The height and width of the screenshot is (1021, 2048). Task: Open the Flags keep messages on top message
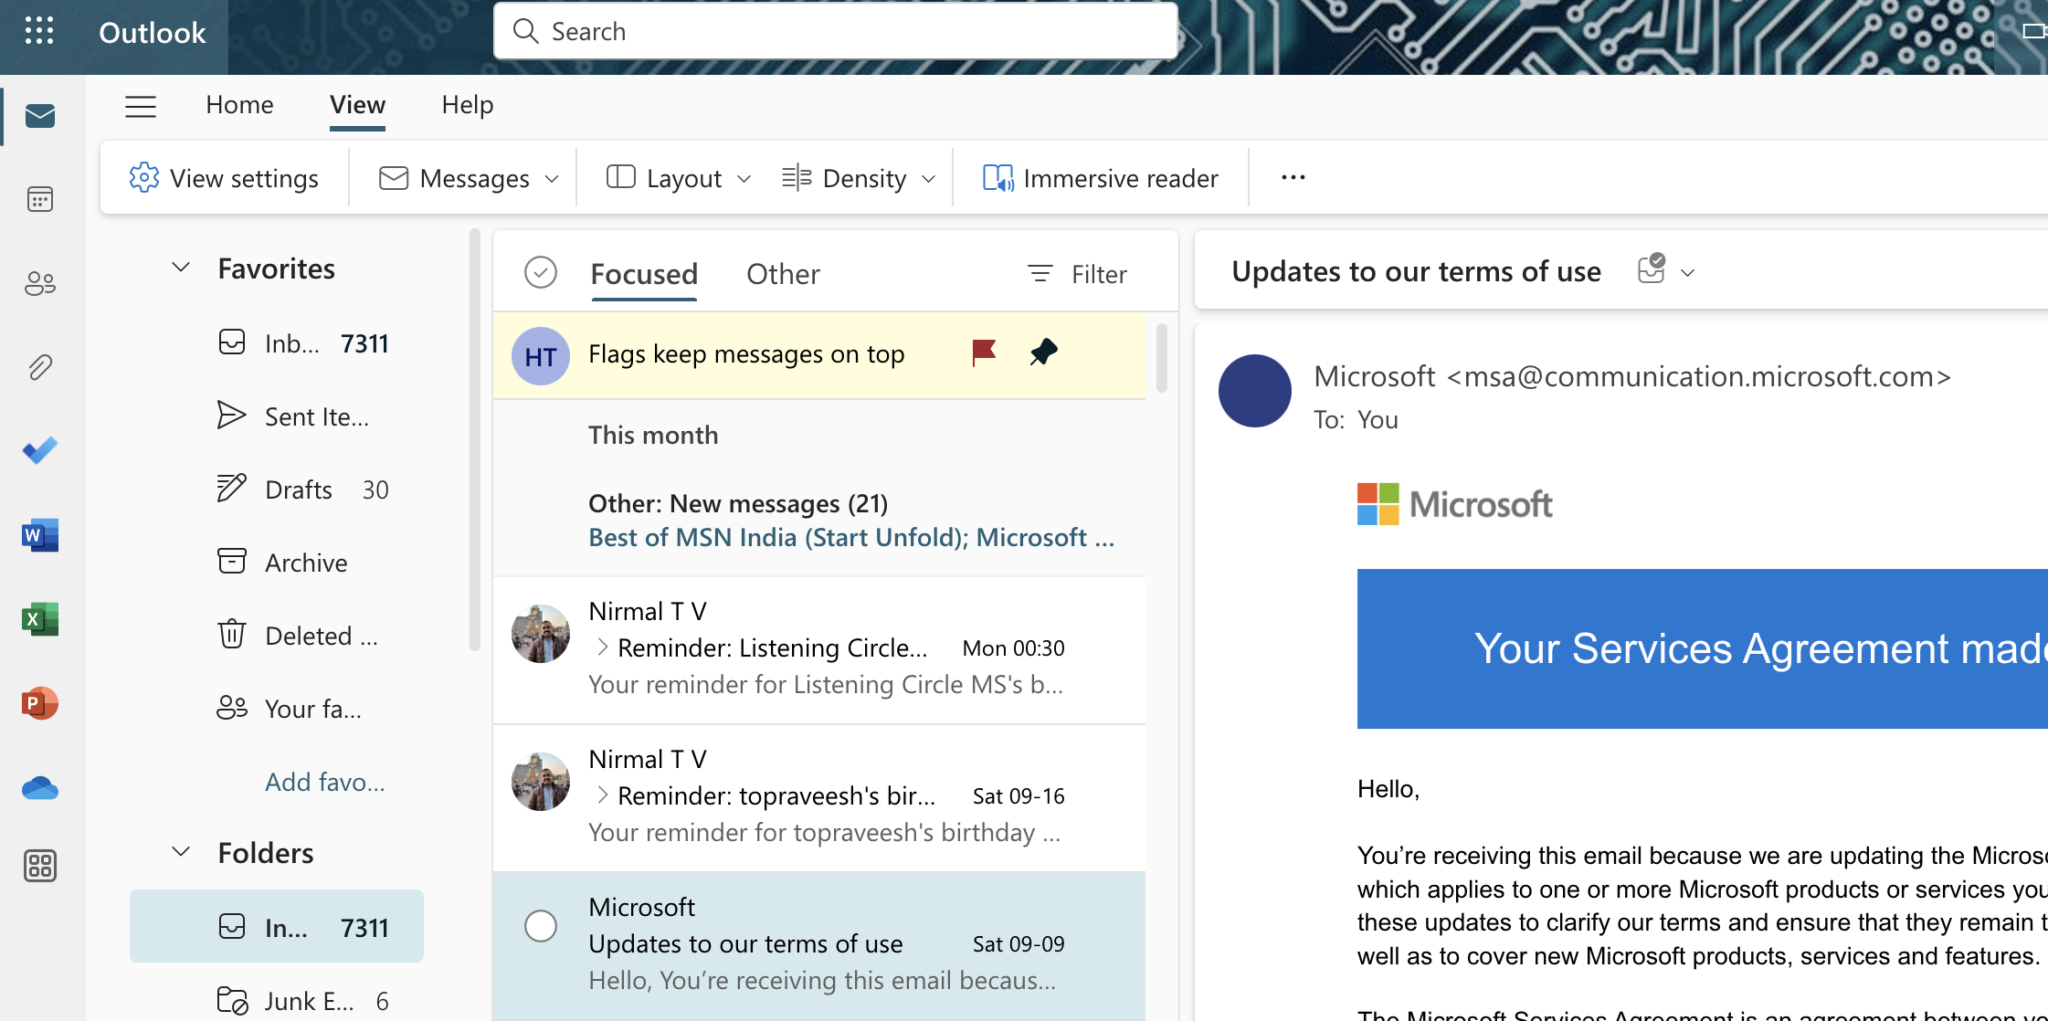click(819, 355)
